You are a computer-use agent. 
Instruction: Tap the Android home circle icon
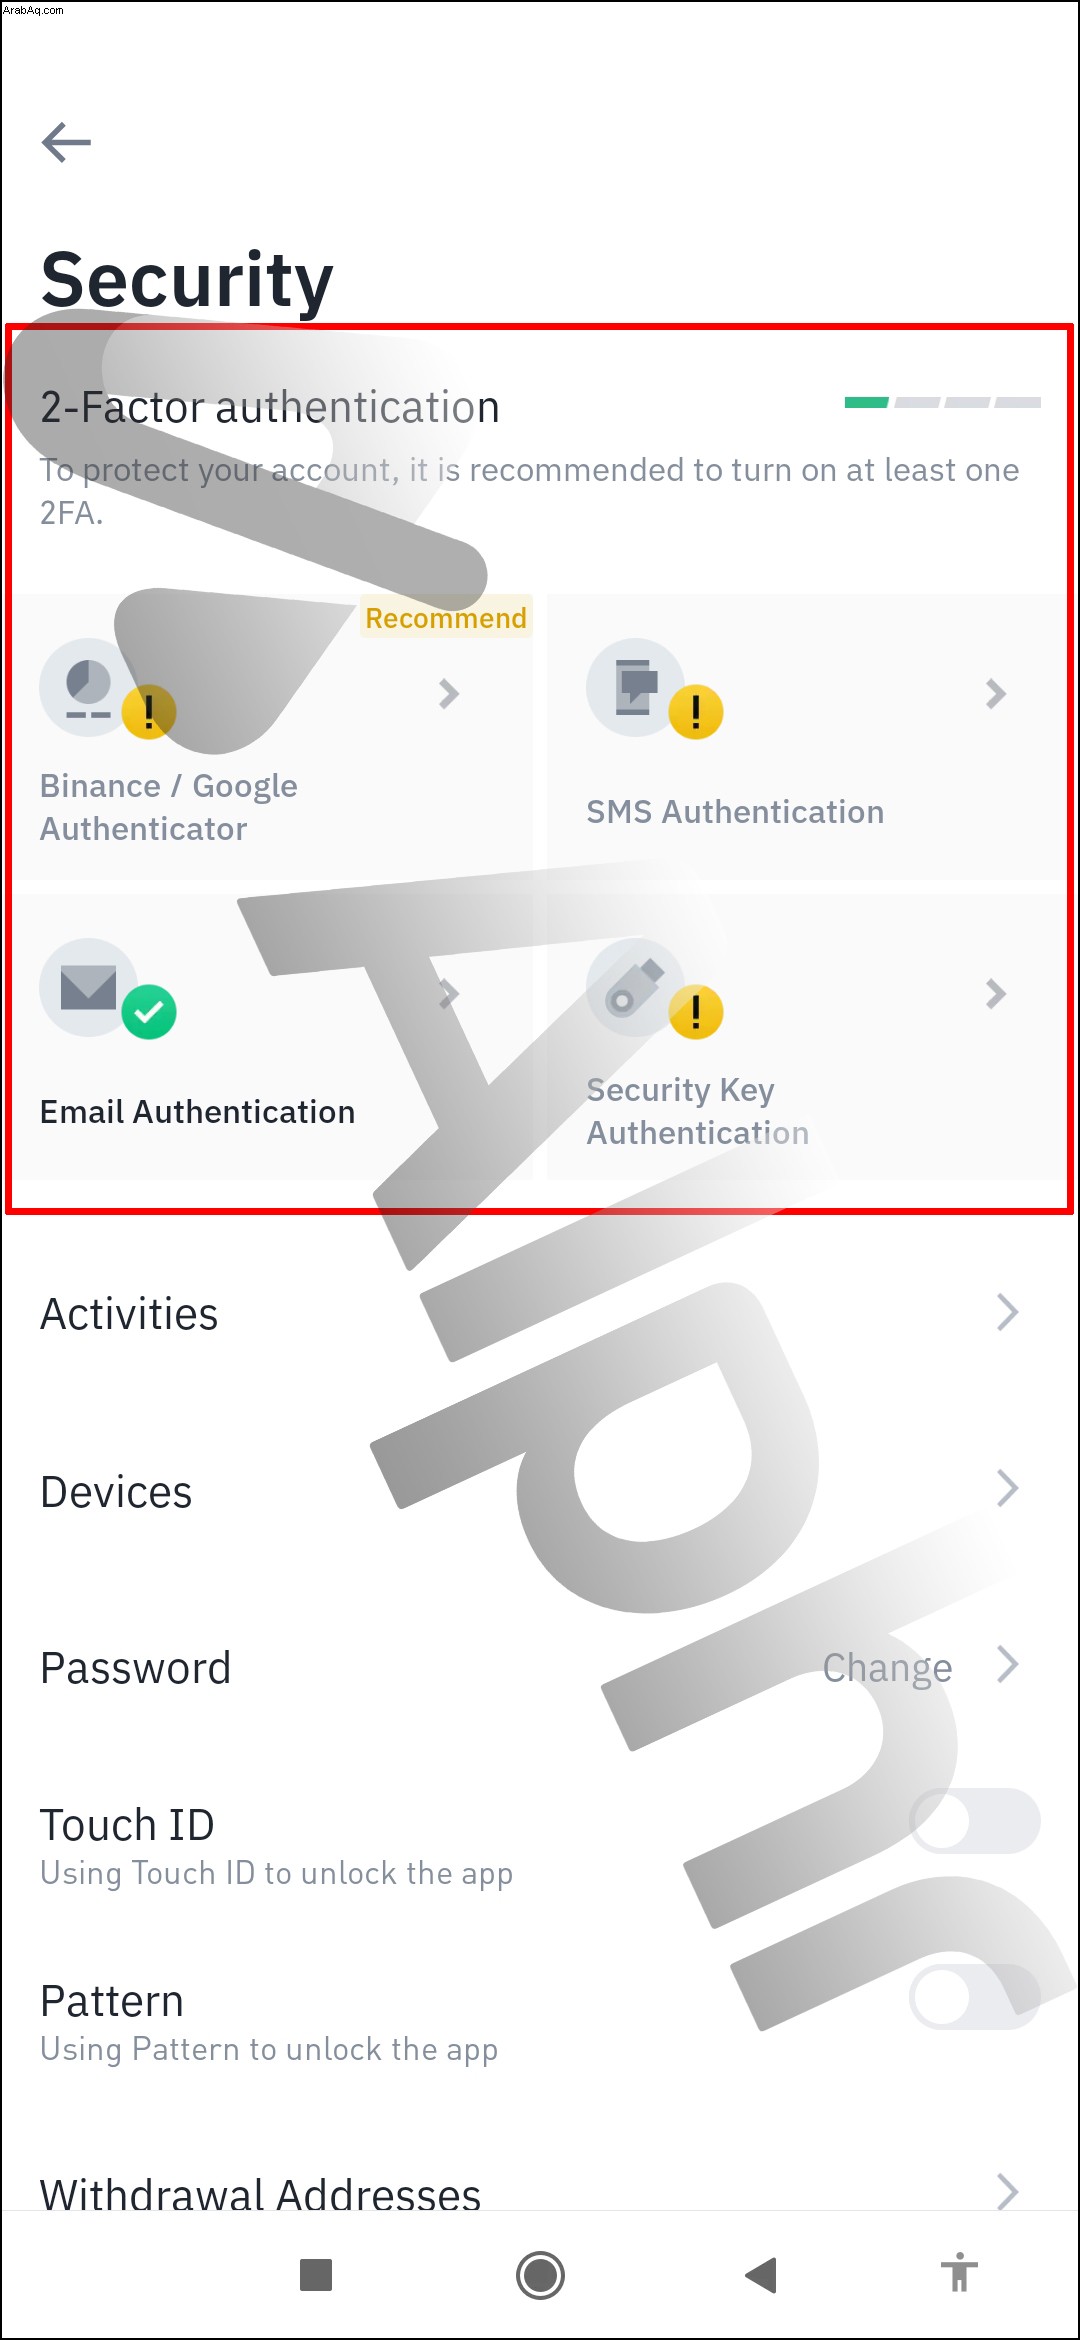540,2275
